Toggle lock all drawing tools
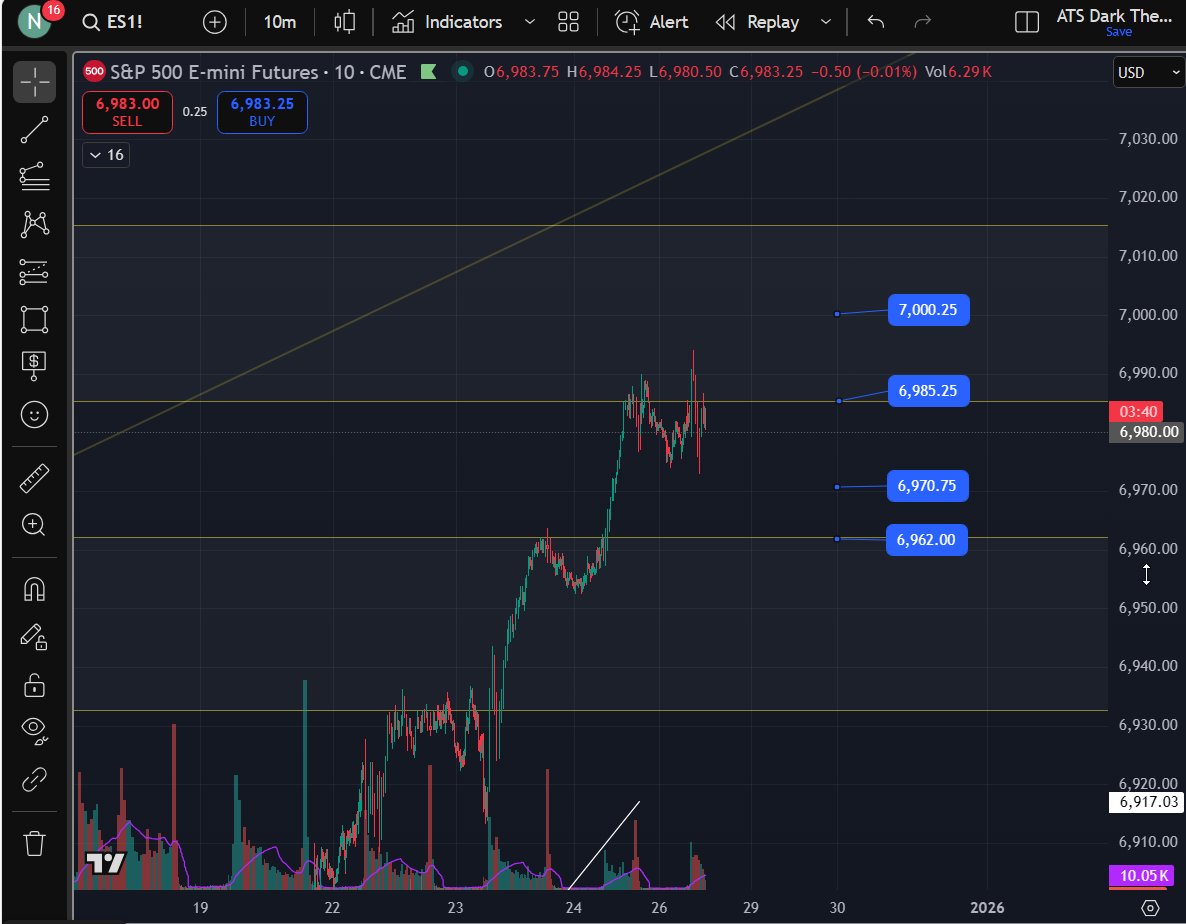Image resolution: width=1186 pixels, height=924 pixels. click(x=34, y=684)
